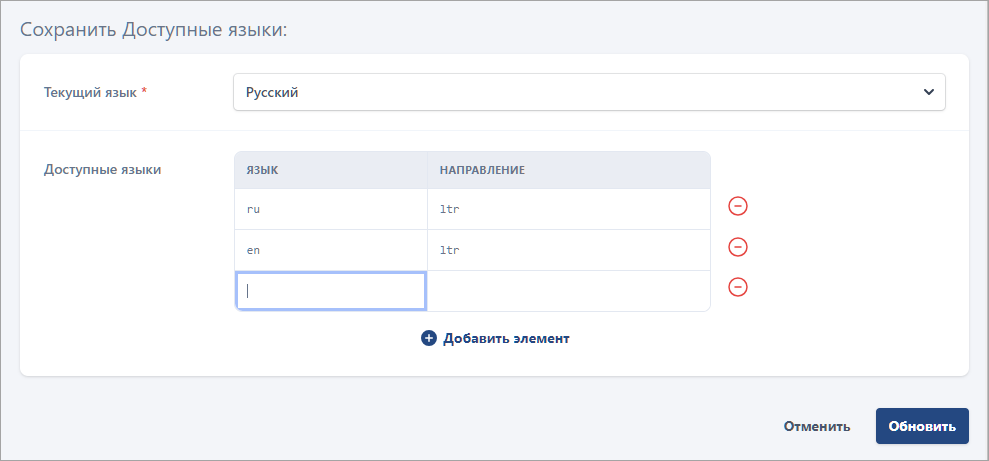This screenshot has height=461, width=989.
Task: Click the plus icon next to Добавить элемент
Action: [x=429, y=338]
